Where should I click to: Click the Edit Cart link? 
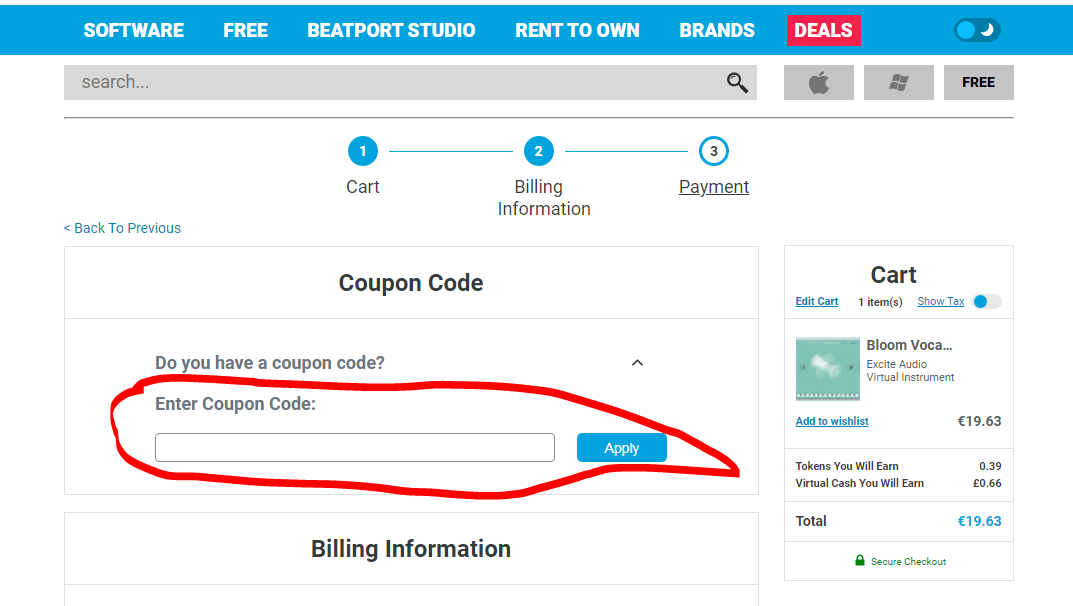click(817, 302)
